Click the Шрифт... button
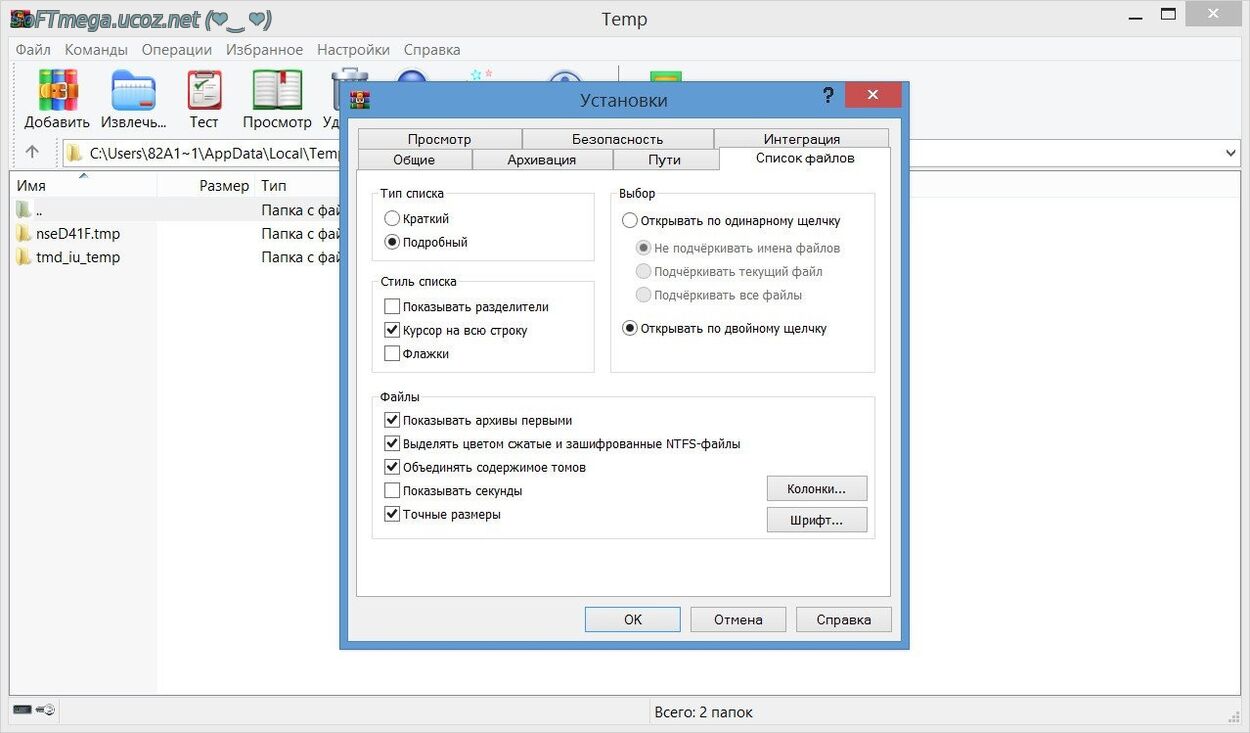1250x733 pixels. (816, 520)
